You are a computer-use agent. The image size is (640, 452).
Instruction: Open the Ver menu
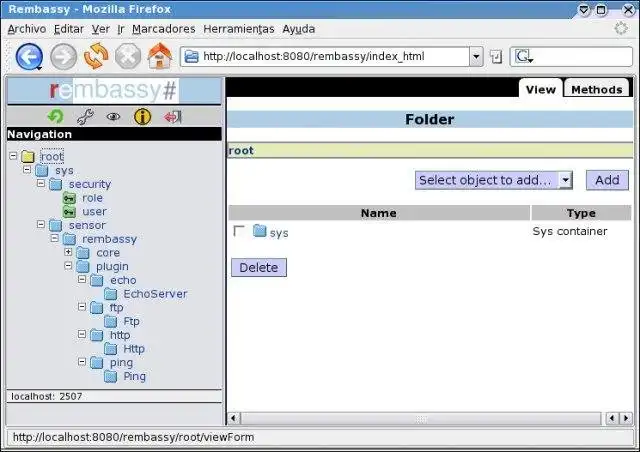coord(100,29)
